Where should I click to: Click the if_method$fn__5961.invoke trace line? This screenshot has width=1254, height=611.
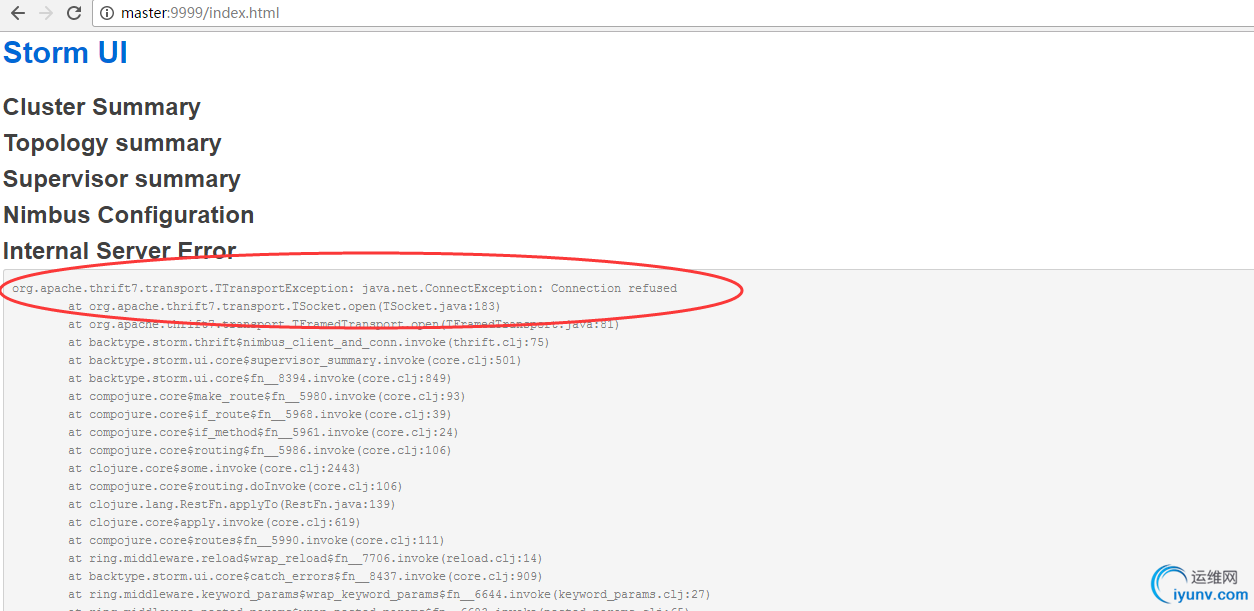coord(263,432)
